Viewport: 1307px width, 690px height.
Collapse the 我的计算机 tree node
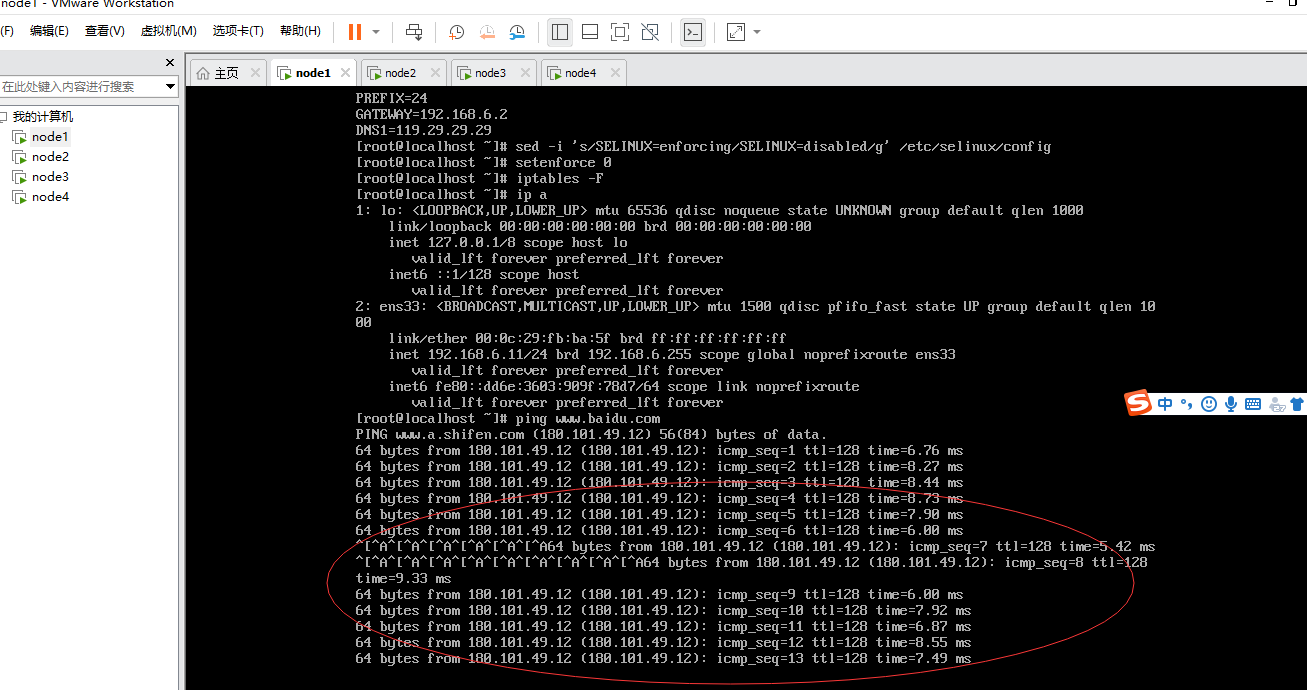(x=3, y=117)
